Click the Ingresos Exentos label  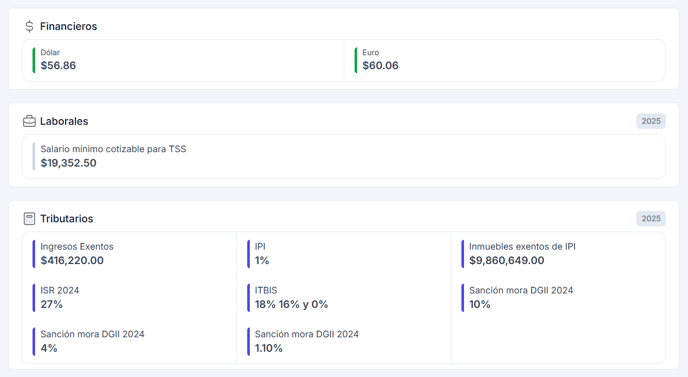coord(77,246)
